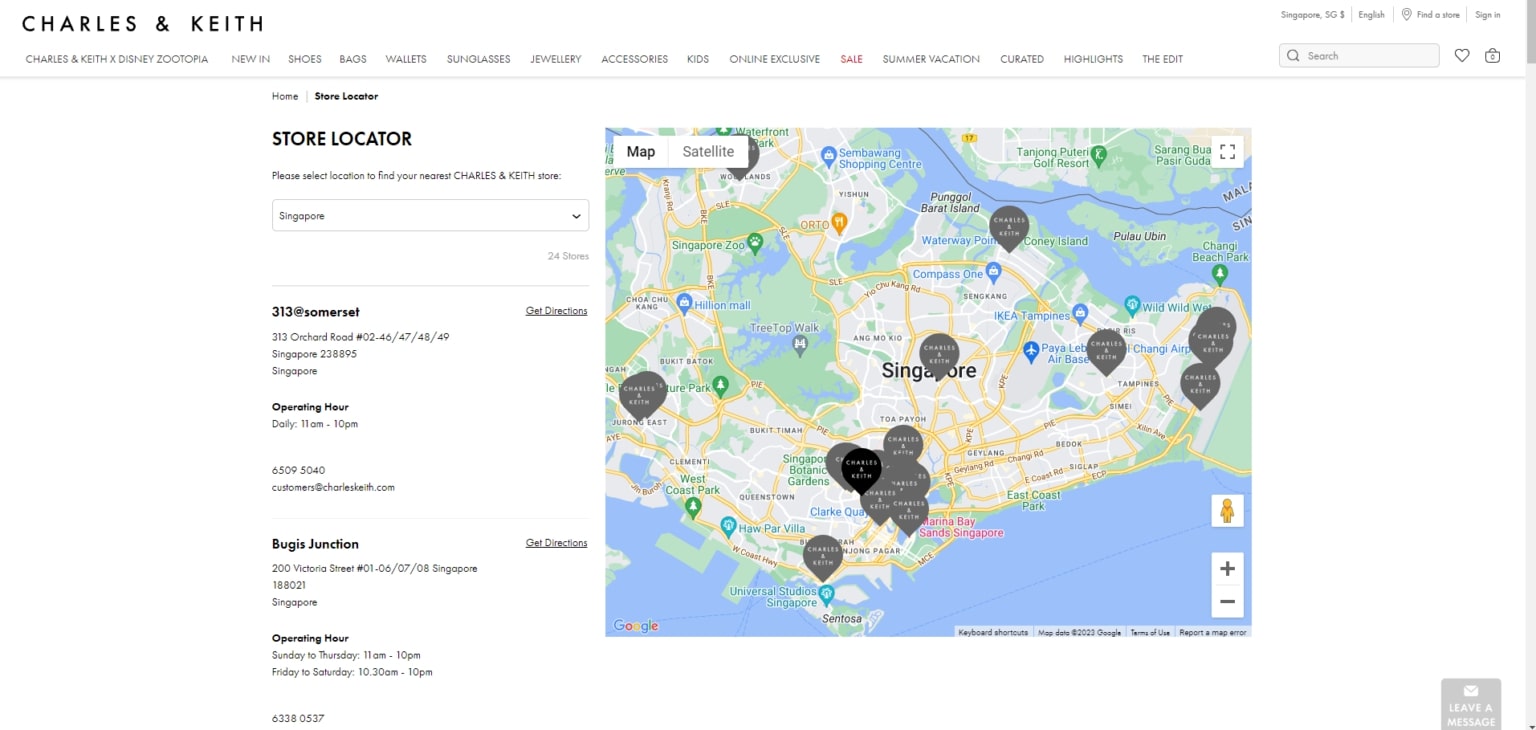
Task: Open the English language selector
Action: click(1371, 15)
